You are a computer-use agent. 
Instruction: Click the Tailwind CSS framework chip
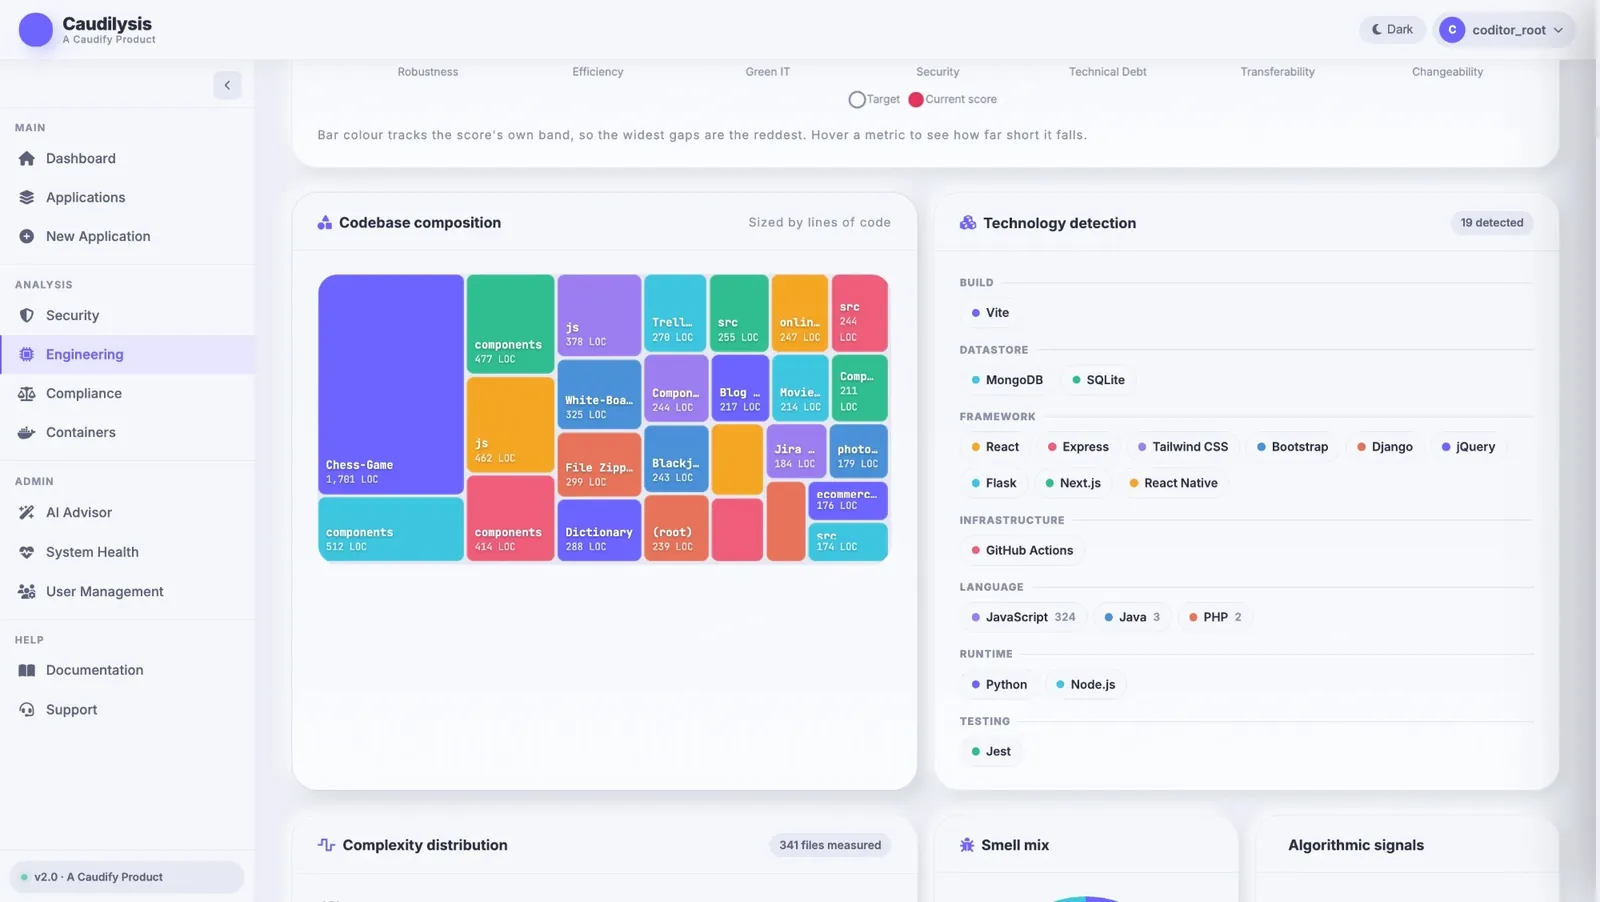(x=1183, y=447)
